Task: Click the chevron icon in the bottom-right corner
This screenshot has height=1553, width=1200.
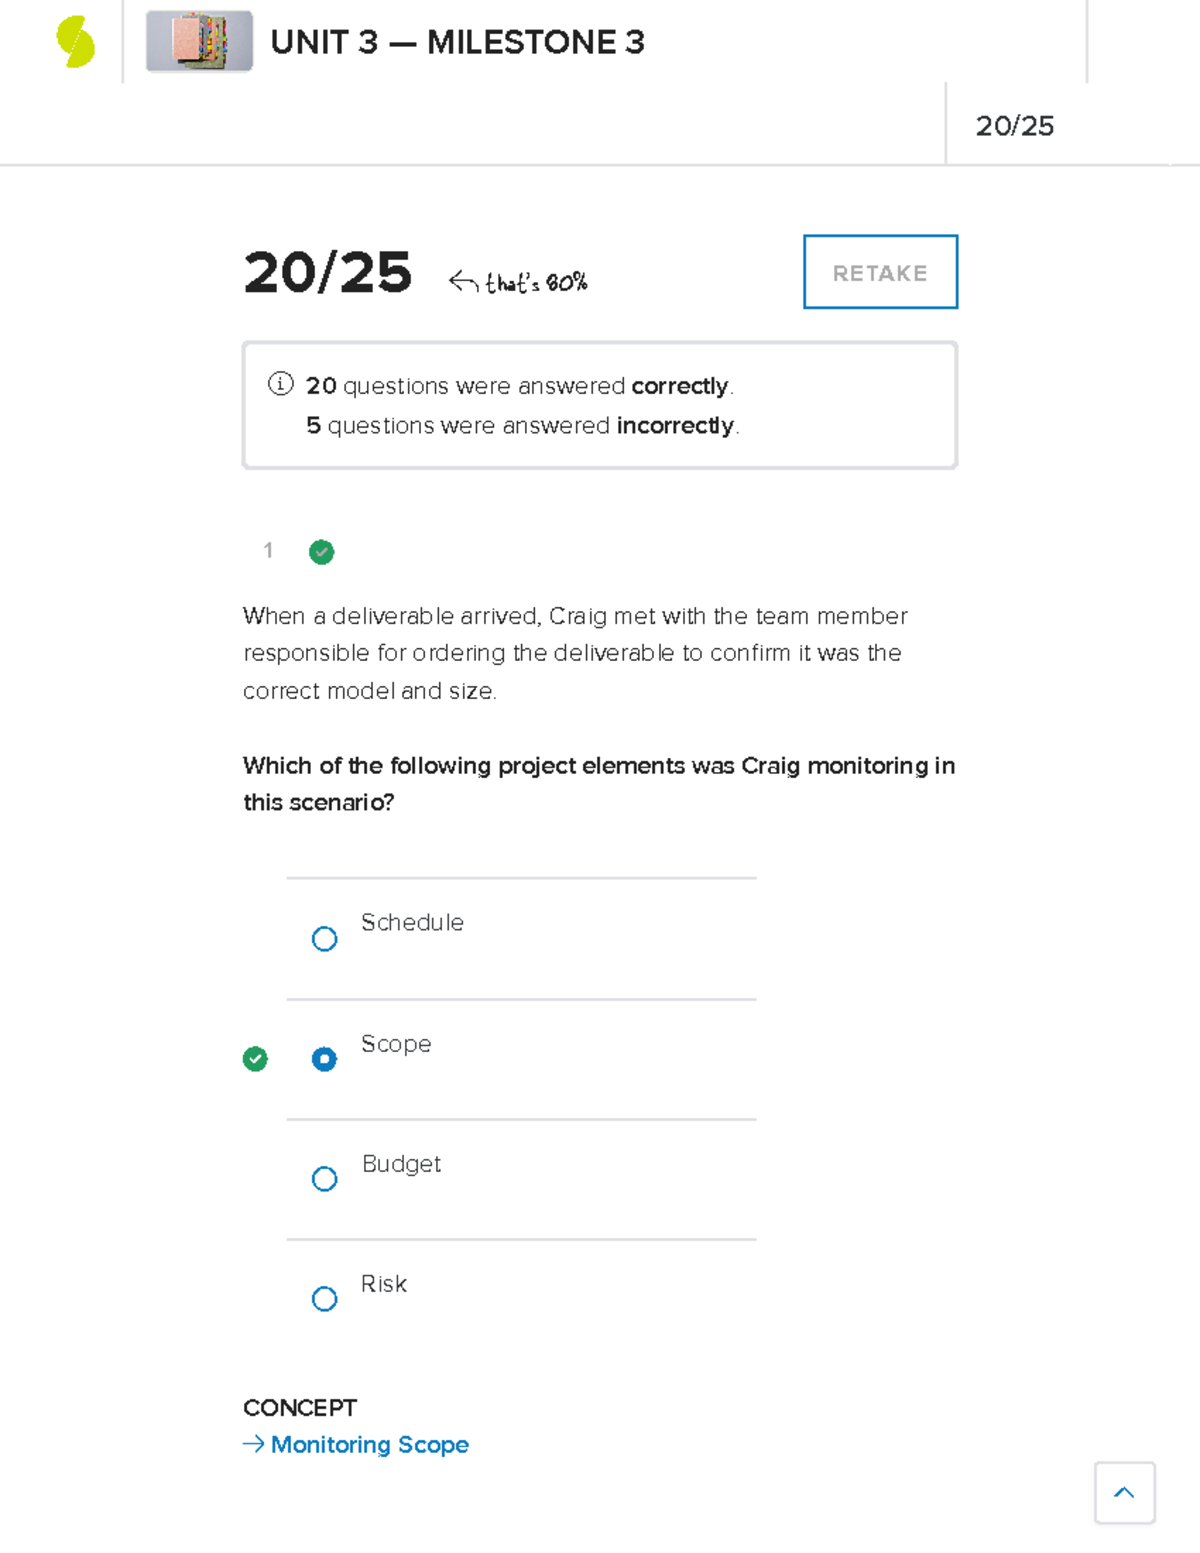Action: pyautogui.click(x=1124, y=1492)
